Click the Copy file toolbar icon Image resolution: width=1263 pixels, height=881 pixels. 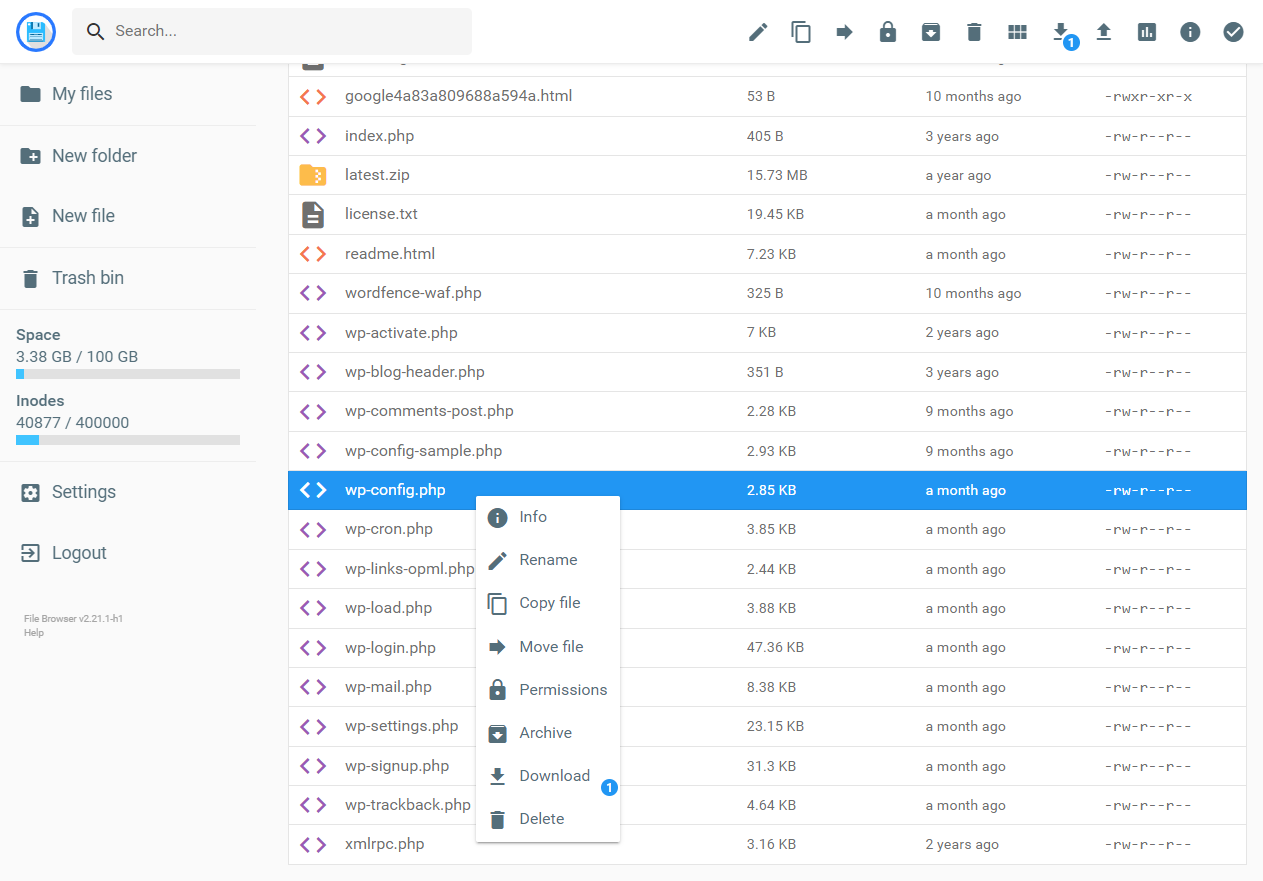pos(801,31)
